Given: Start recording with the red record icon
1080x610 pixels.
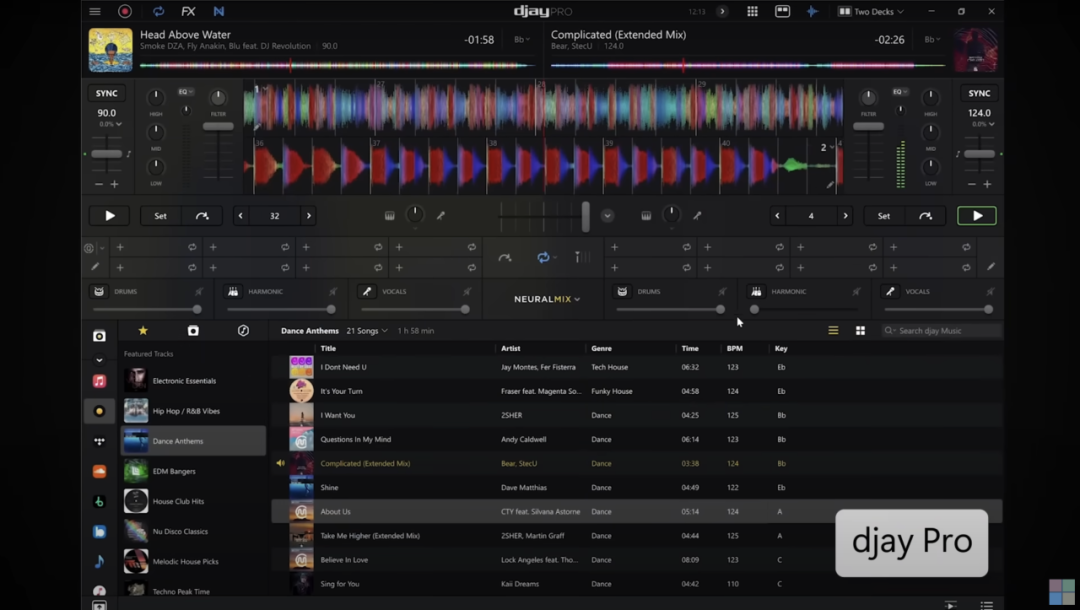Looking at the screenshot, I should 125,11.
